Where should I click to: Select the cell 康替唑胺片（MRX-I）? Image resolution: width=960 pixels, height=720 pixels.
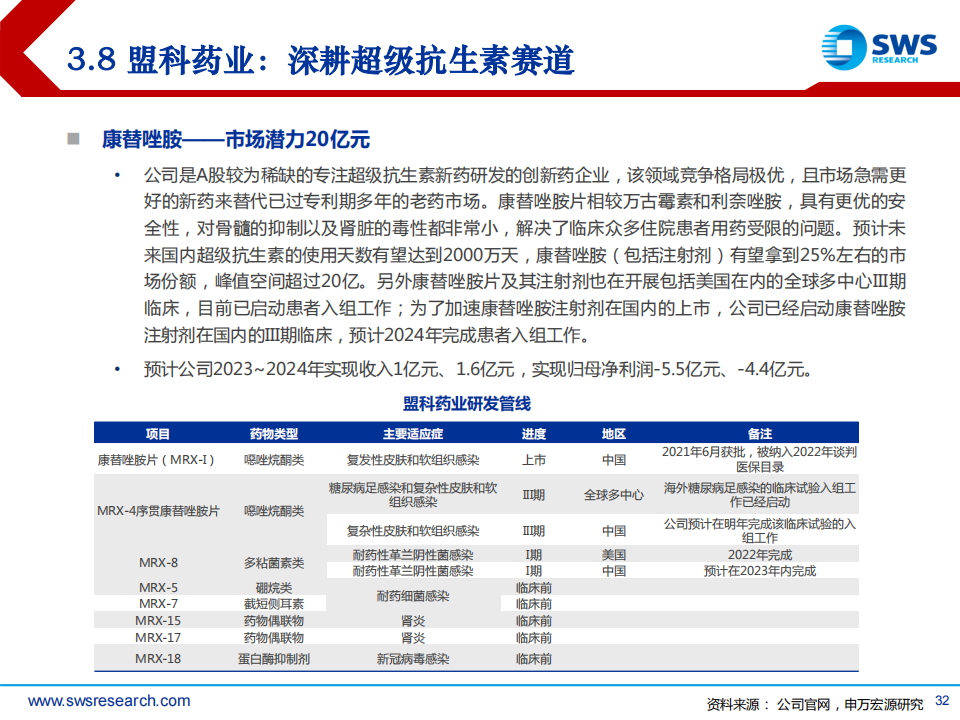click(158, 460)
